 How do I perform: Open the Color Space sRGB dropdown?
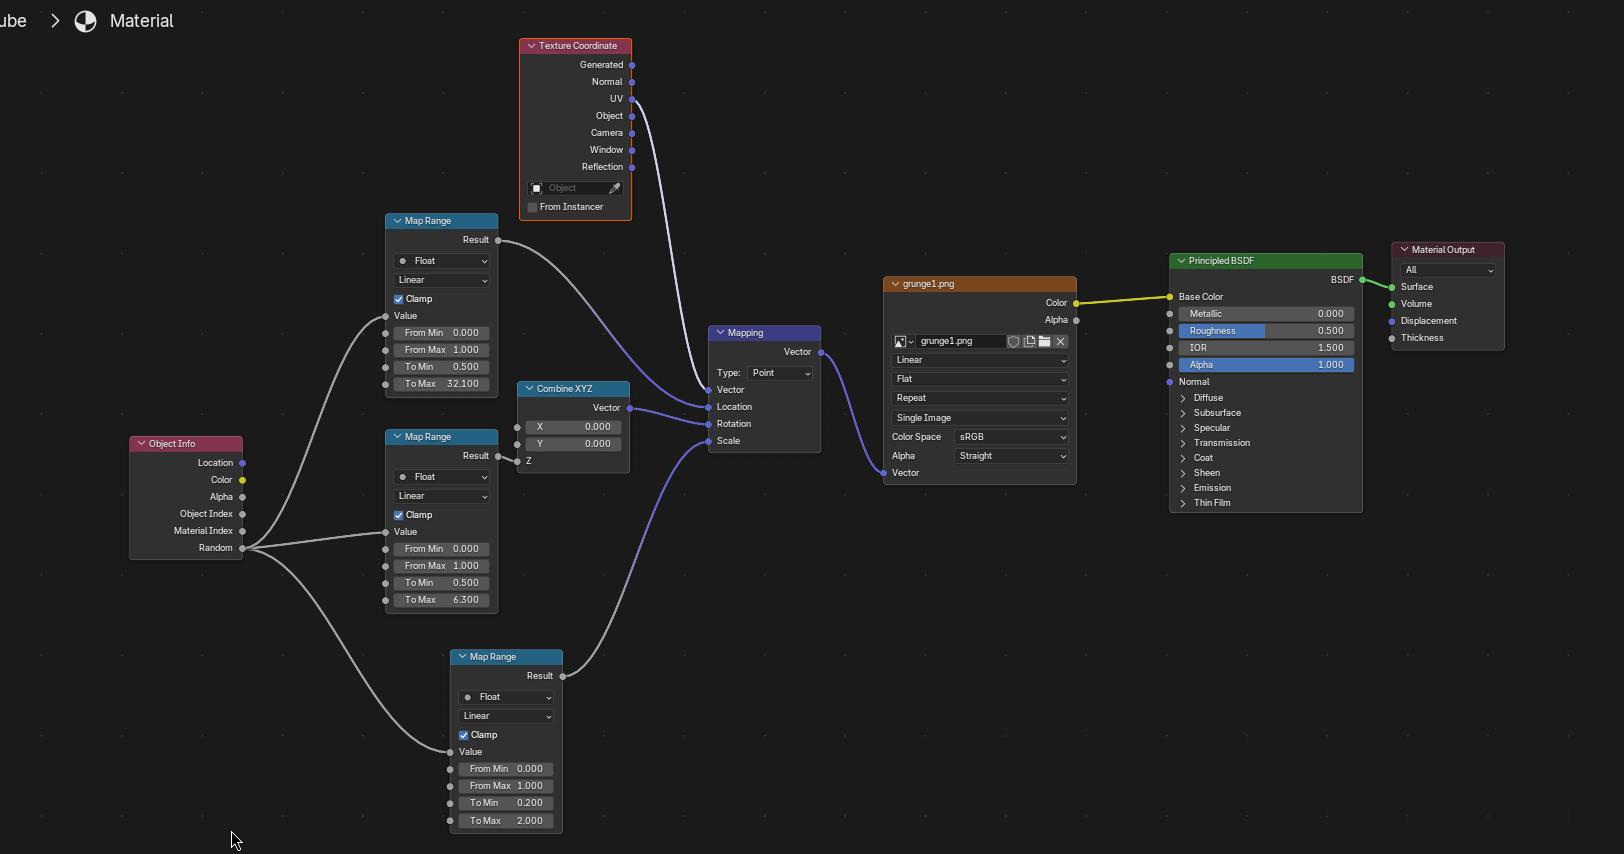[1011, 437]
